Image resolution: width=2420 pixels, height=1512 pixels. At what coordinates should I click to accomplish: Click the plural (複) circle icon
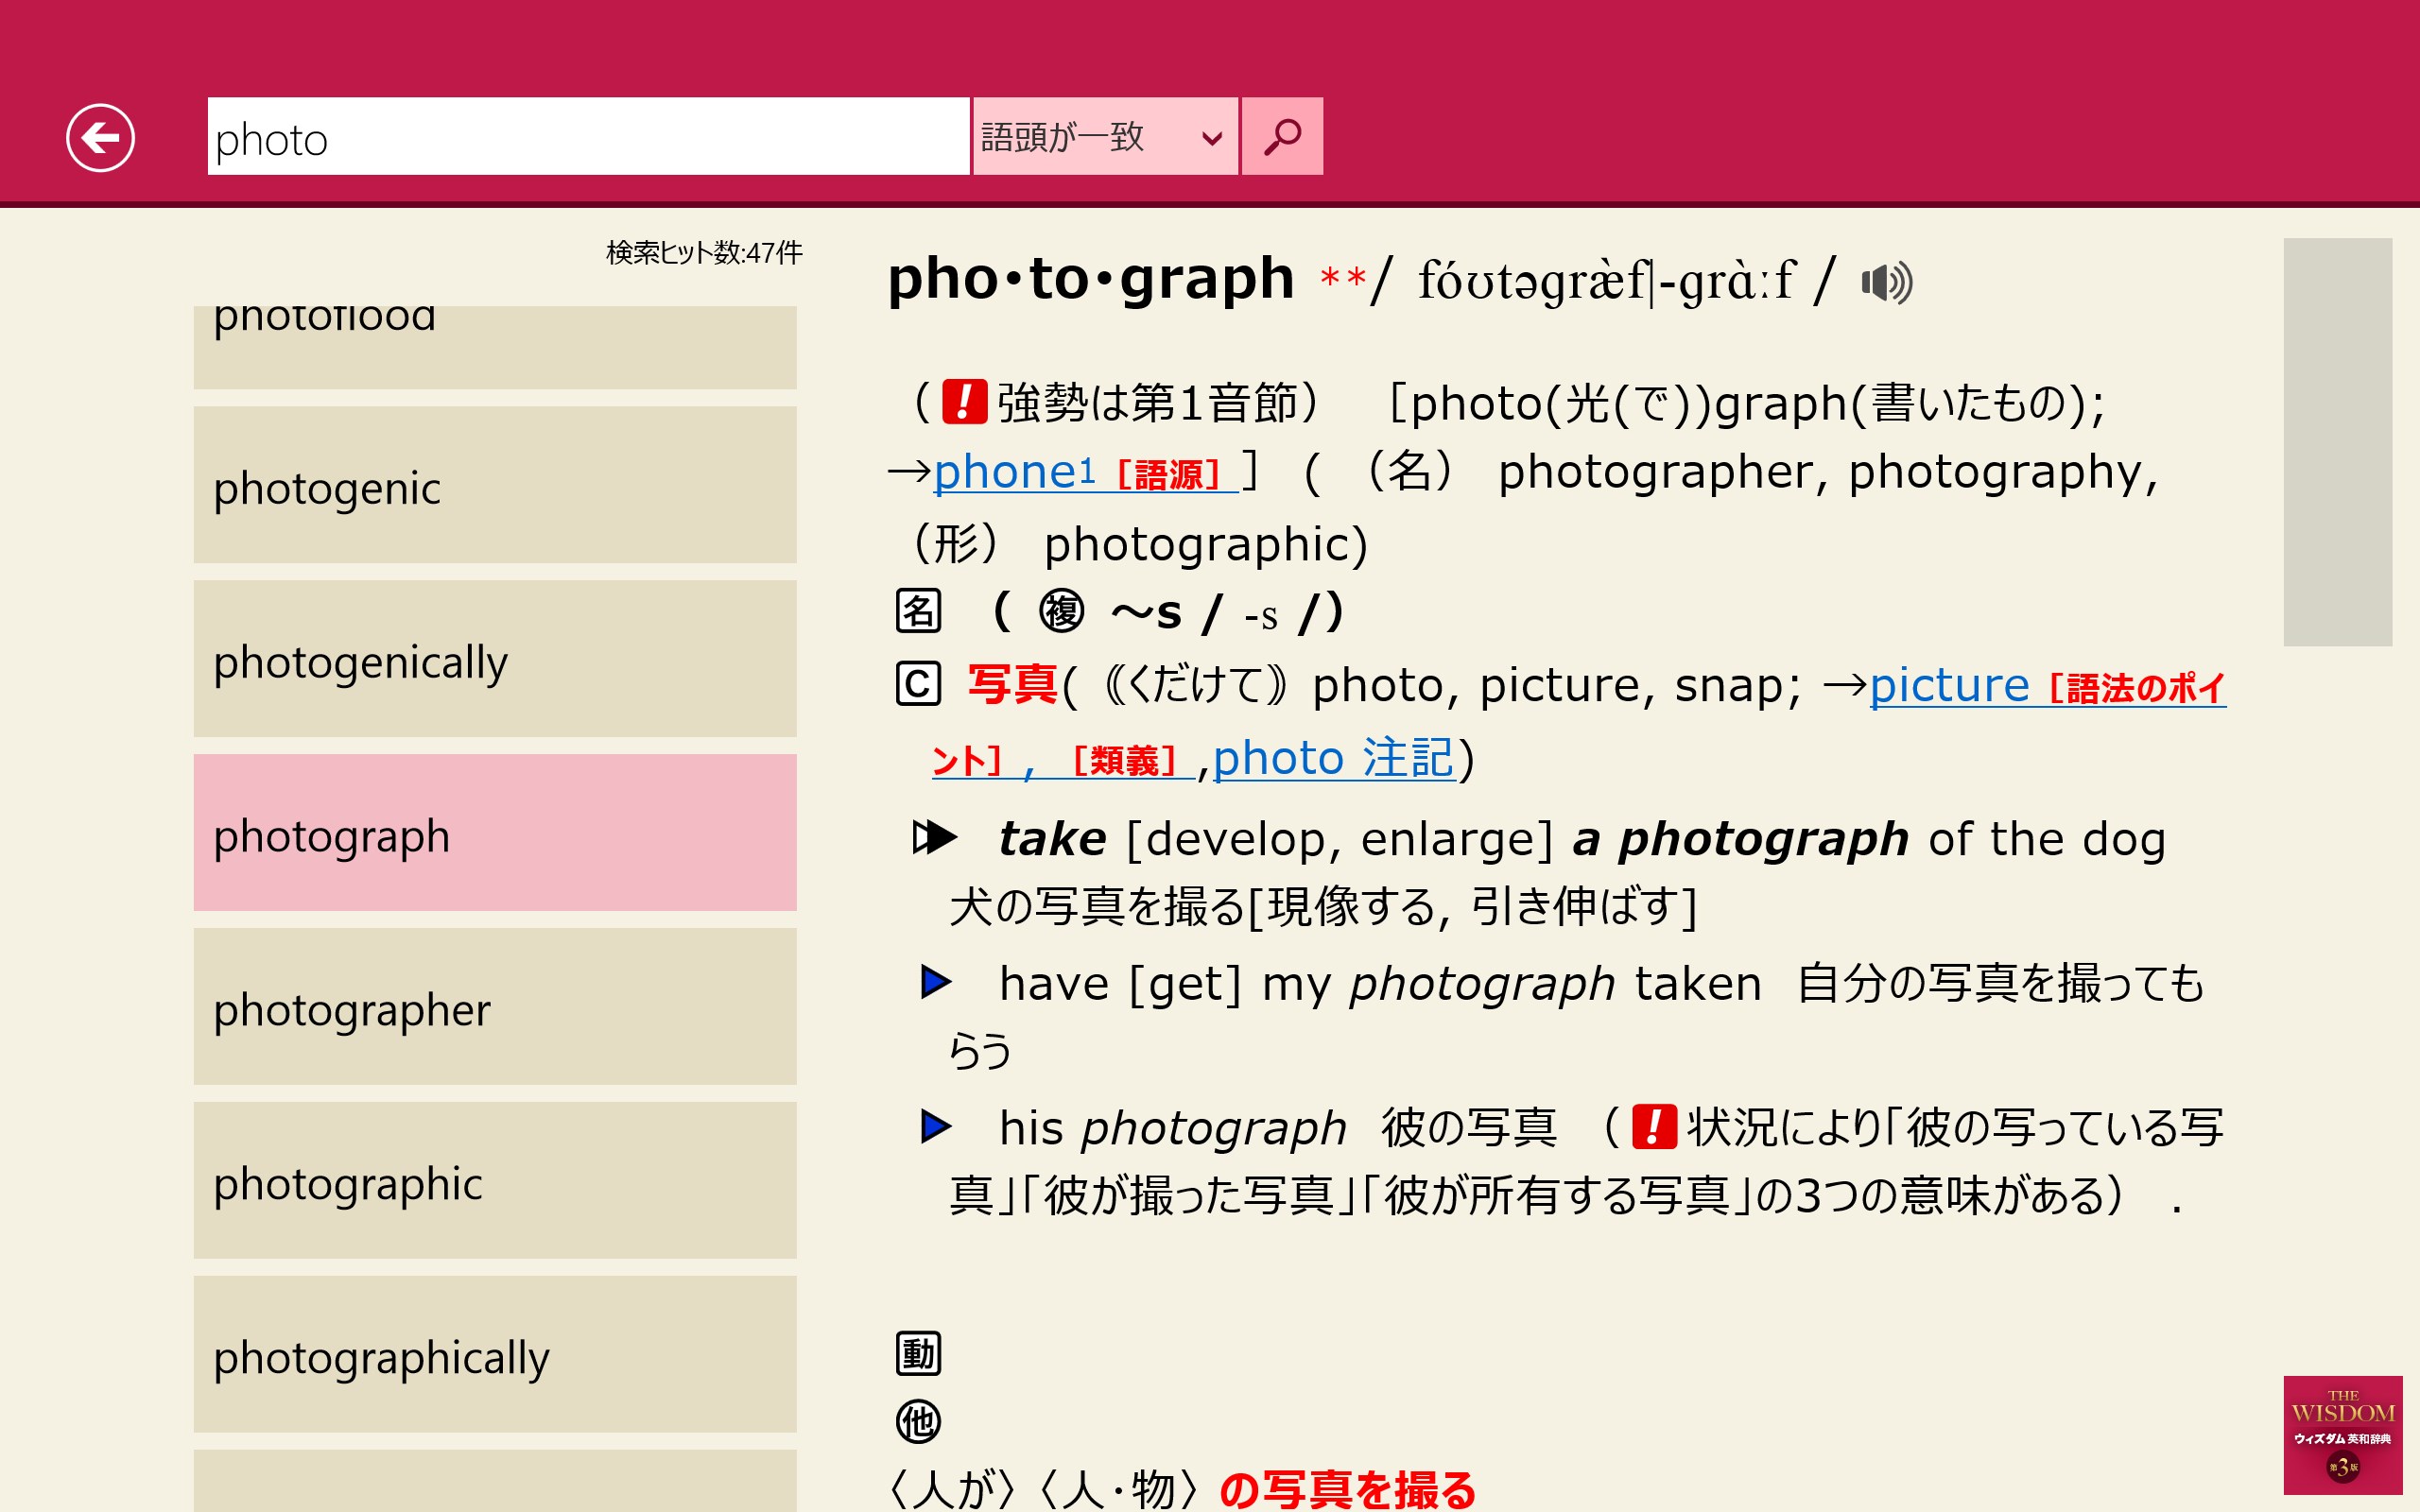click(x=1061, y=611)
